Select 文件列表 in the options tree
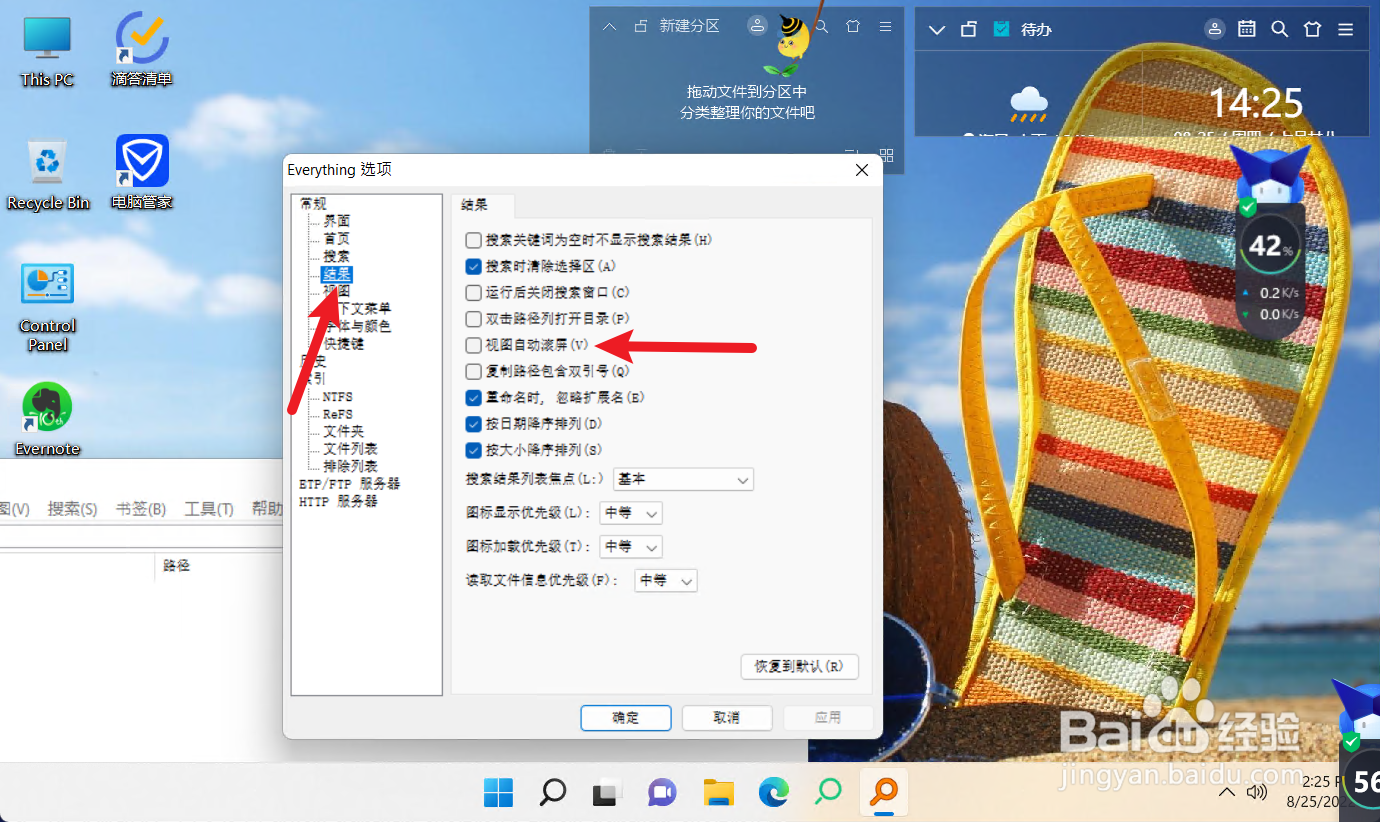This screenshot has width=1380, height=822. point(350,449)
